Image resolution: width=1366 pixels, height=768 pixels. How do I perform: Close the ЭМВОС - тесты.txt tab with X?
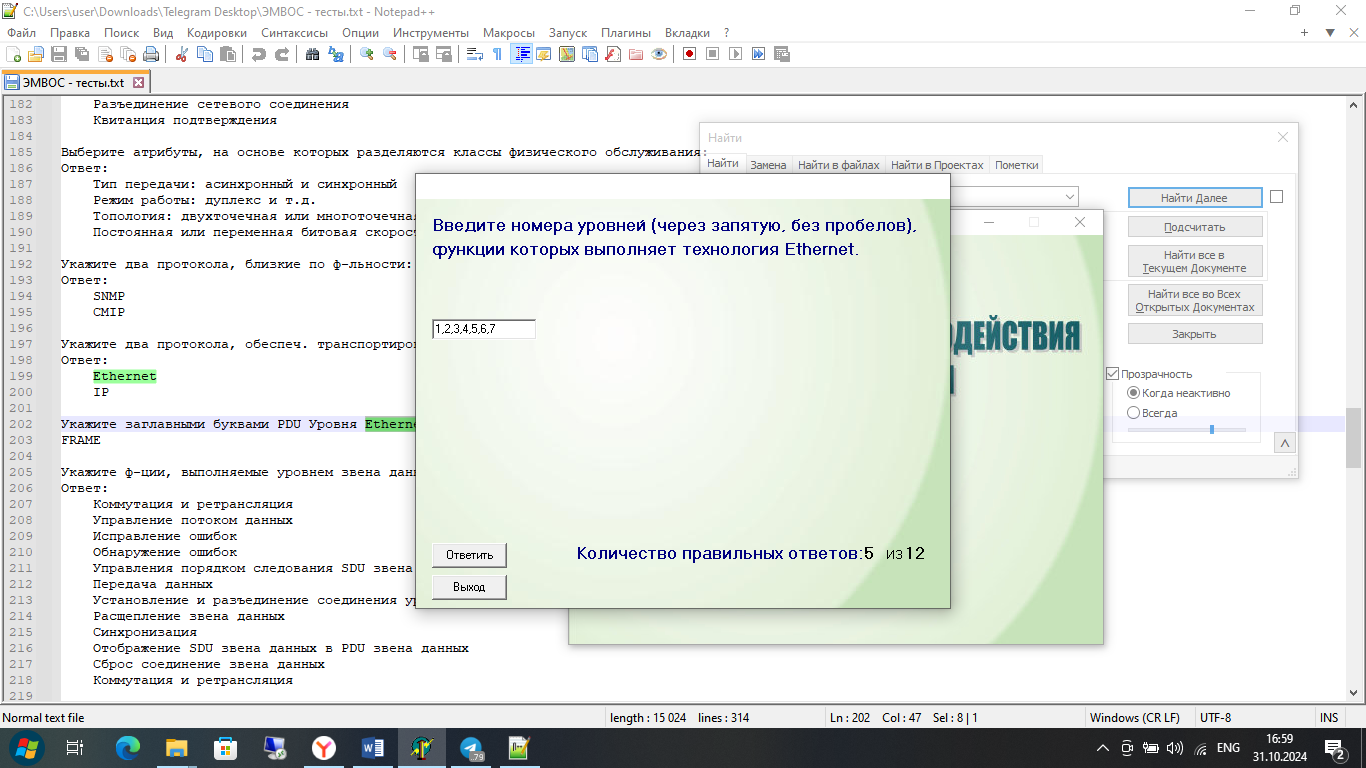139,83
